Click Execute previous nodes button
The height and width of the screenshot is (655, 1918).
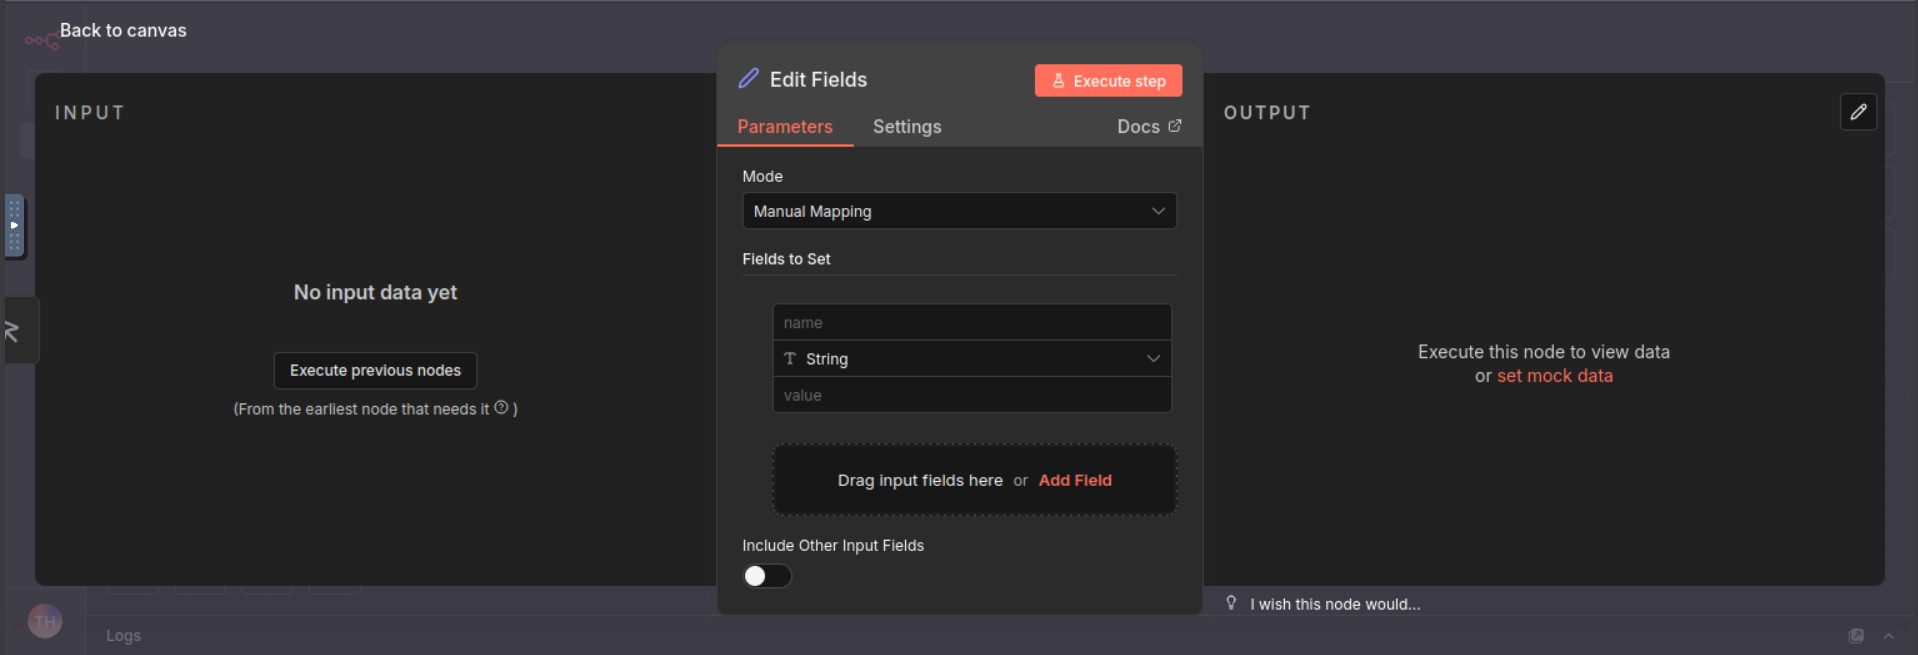pyautogui.click(x=375, y=370)
